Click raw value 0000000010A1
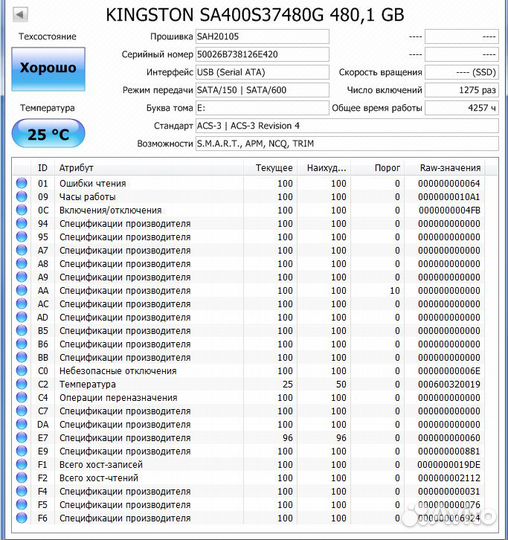 pyautogui.click(x=449, y=197)
